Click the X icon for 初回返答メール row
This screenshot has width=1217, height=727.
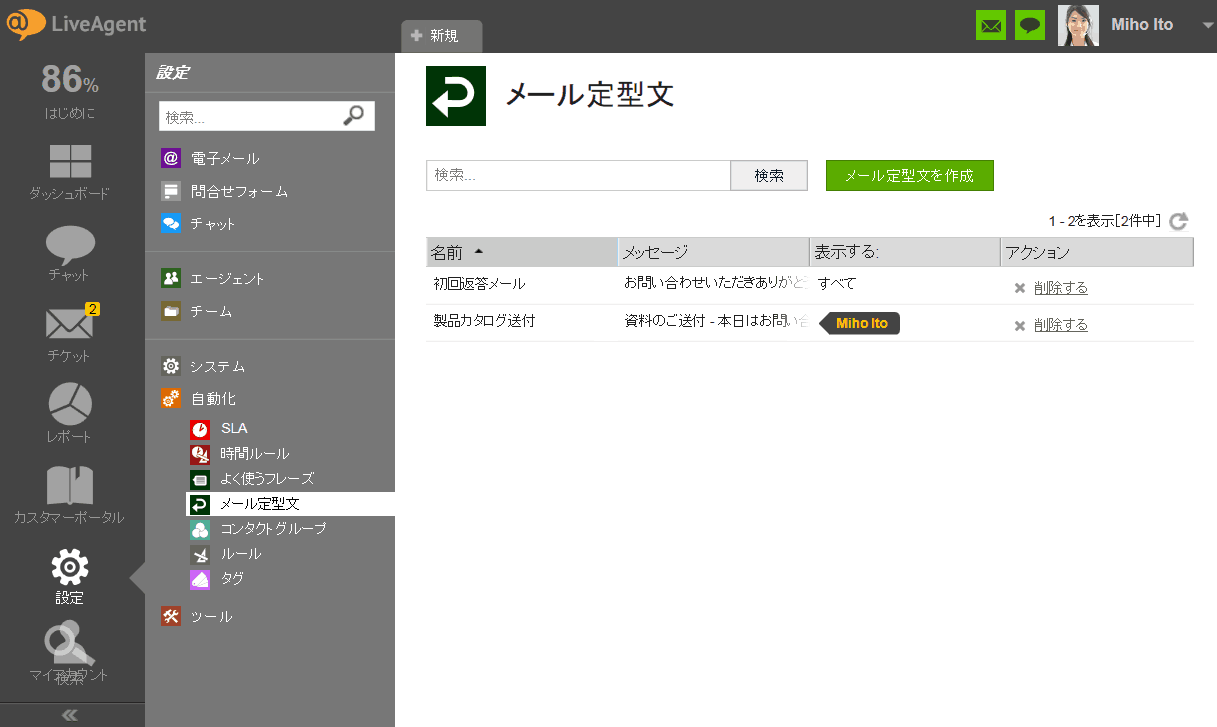click(x=1020, y=288)
